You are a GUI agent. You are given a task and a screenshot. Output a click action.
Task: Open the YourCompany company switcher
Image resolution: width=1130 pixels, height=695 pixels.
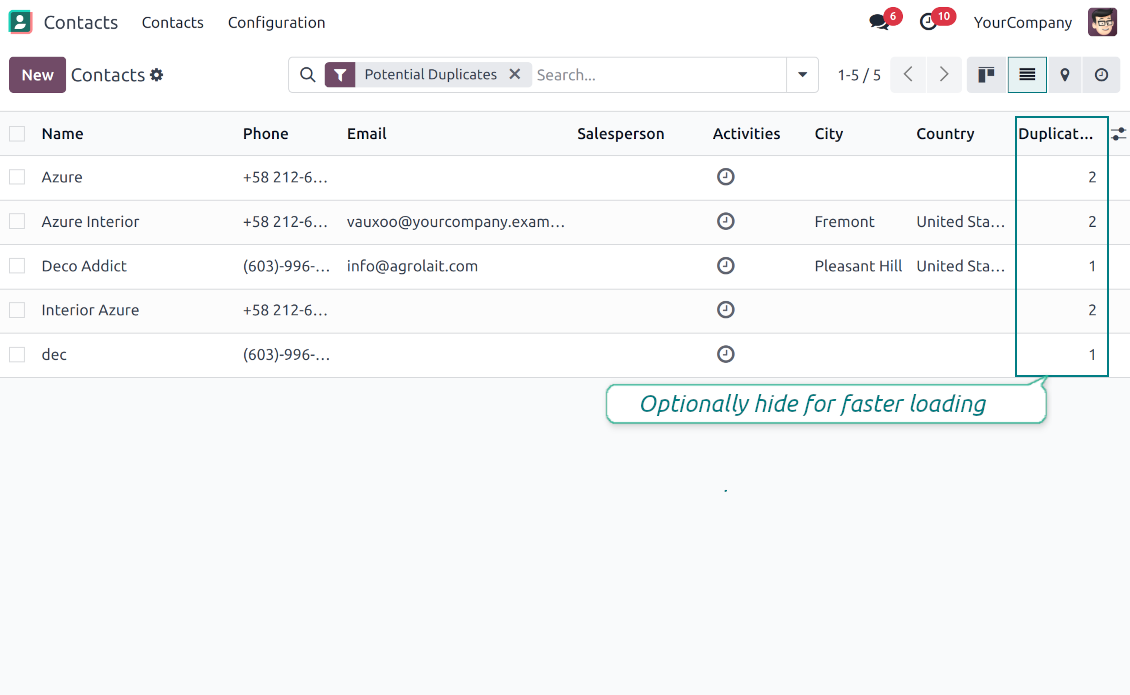(1022, 22)
